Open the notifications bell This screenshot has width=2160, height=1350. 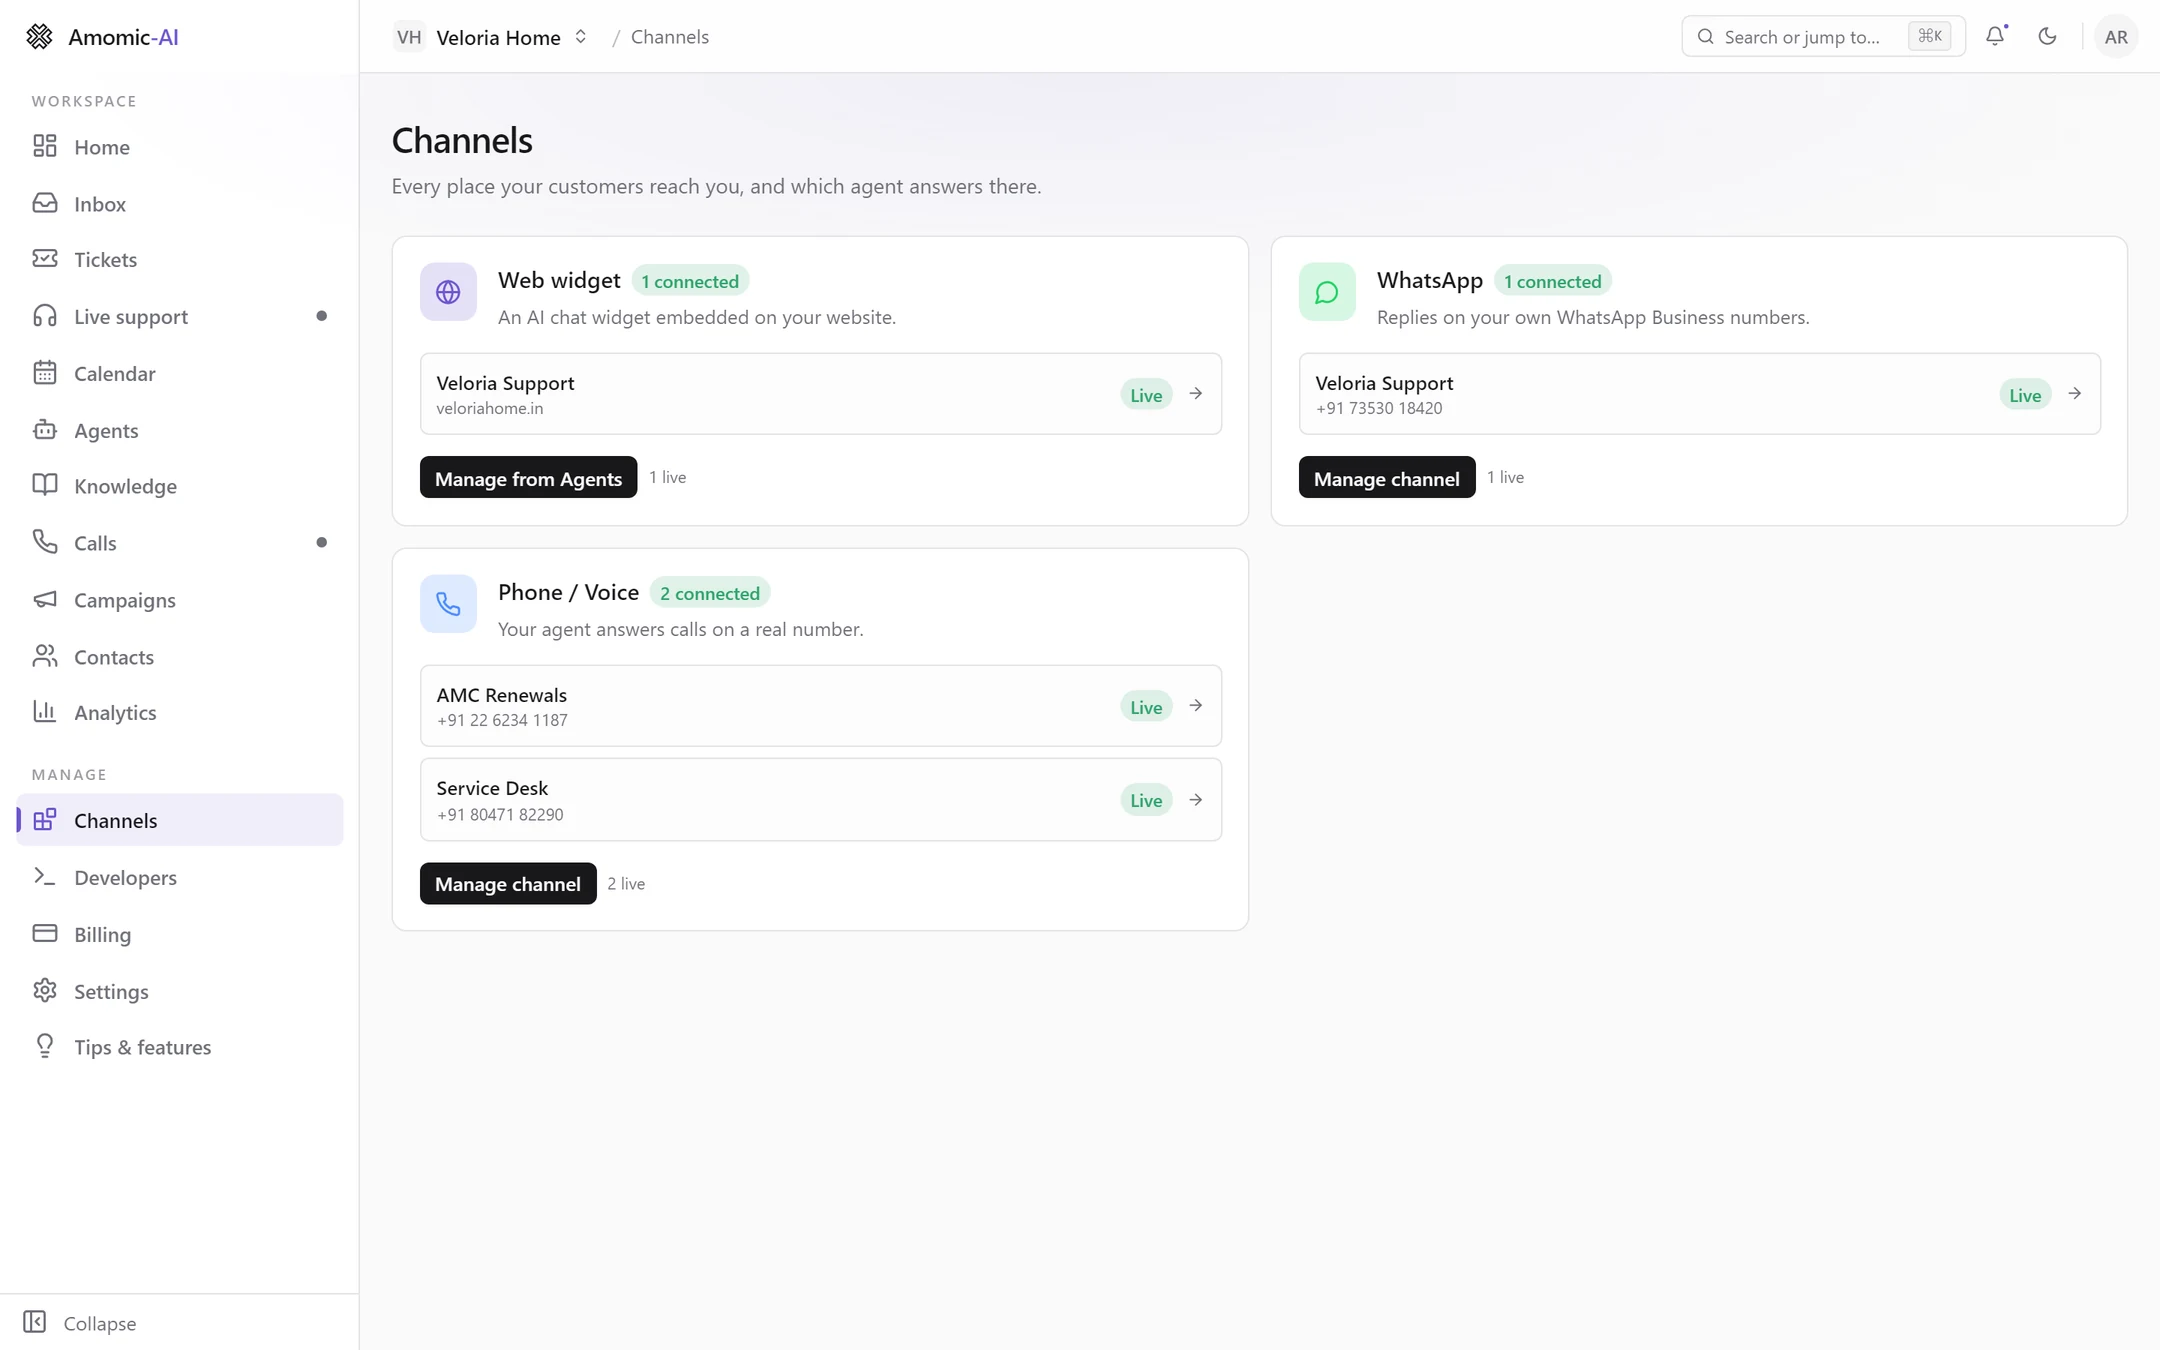point(1995,36)
